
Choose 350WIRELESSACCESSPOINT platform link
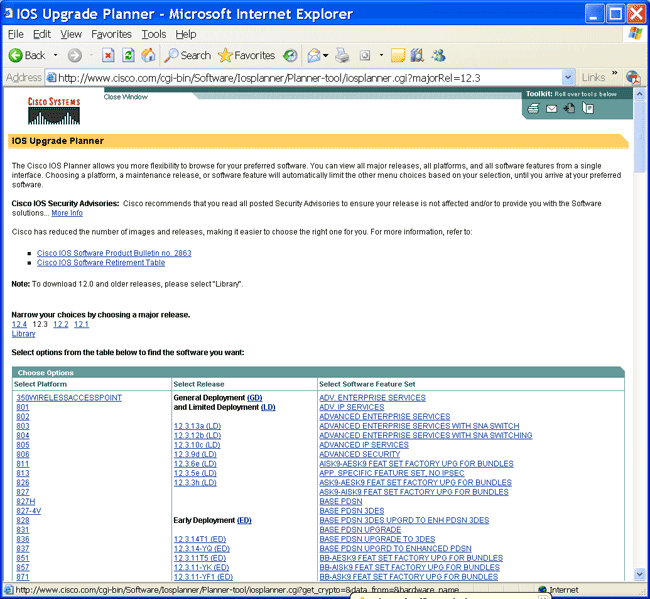(x=69, y=398)
